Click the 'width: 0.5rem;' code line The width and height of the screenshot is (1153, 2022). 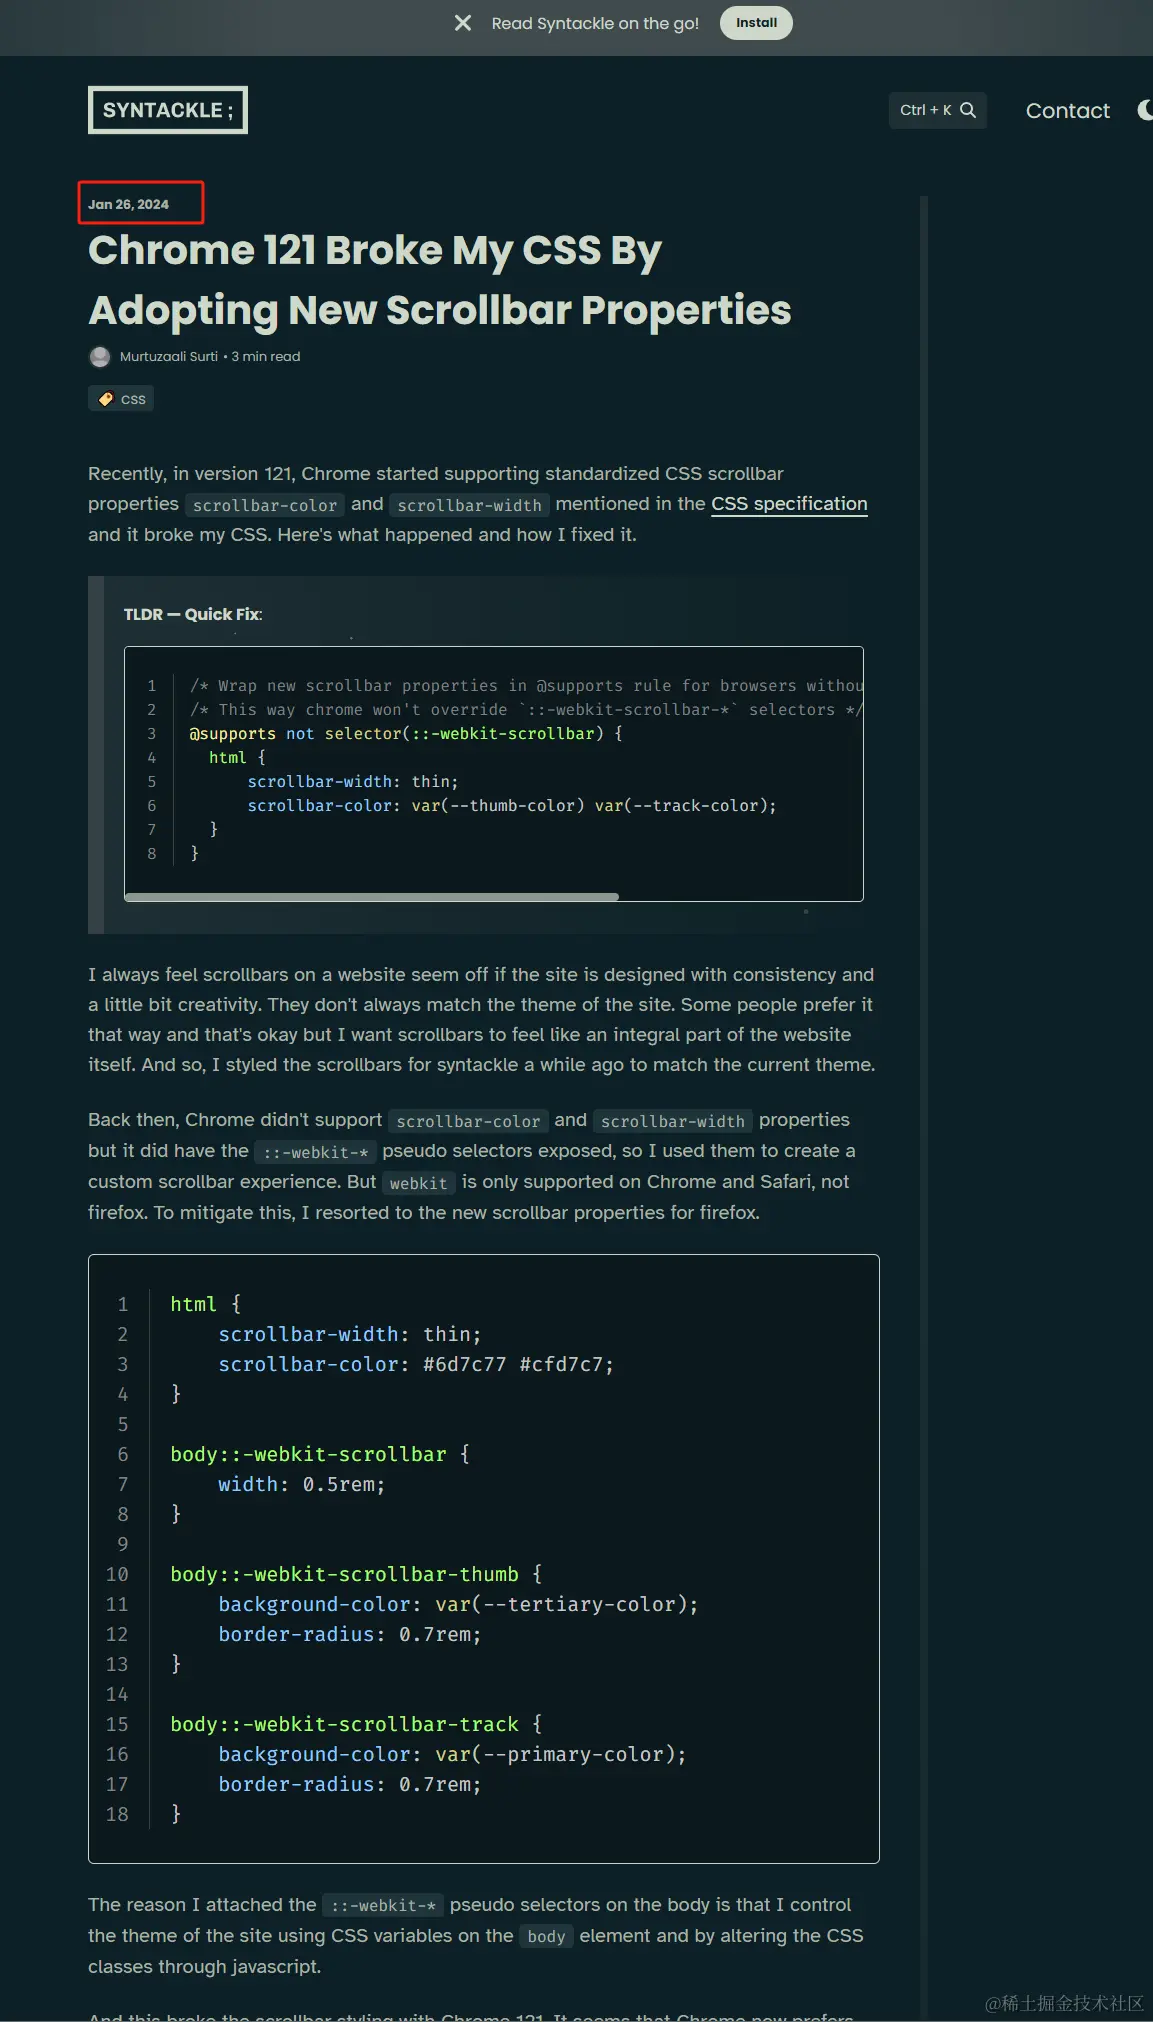[302, 1484]
